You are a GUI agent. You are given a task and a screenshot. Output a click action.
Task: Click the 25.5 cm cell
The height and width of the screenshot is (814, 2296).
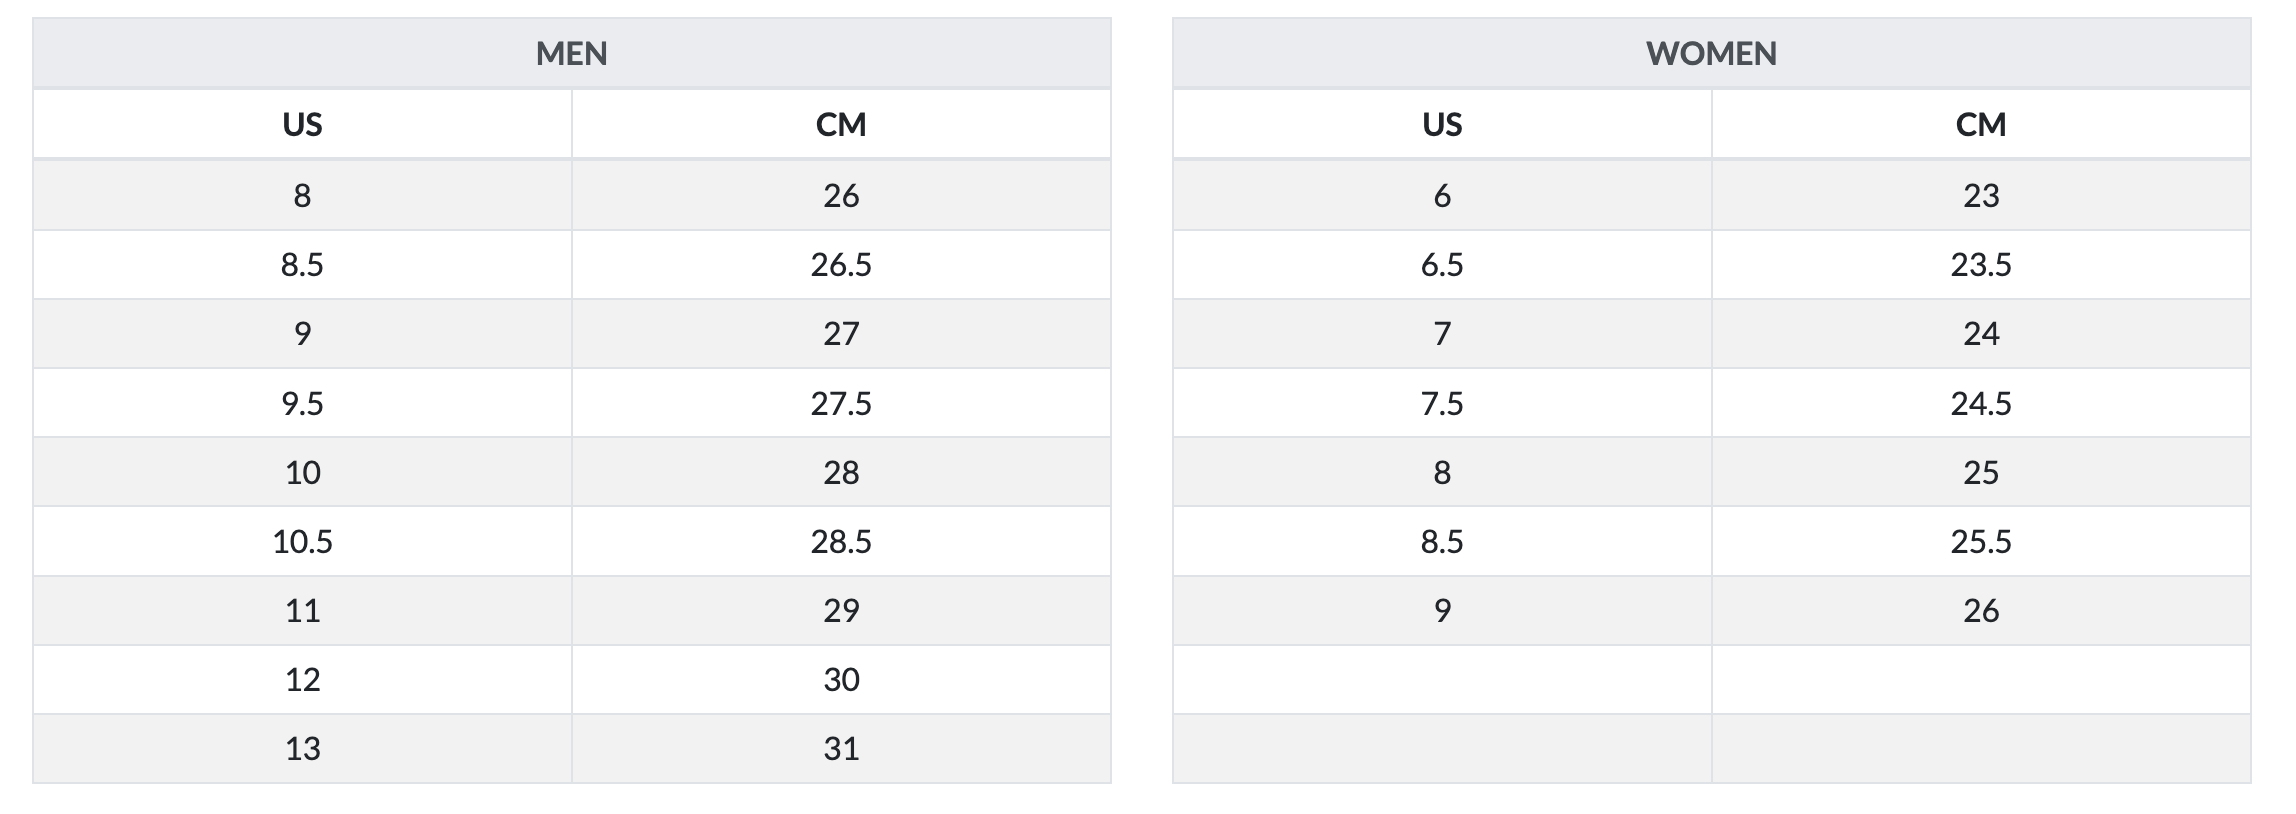pyautogui.click(x=1981, y=542)
